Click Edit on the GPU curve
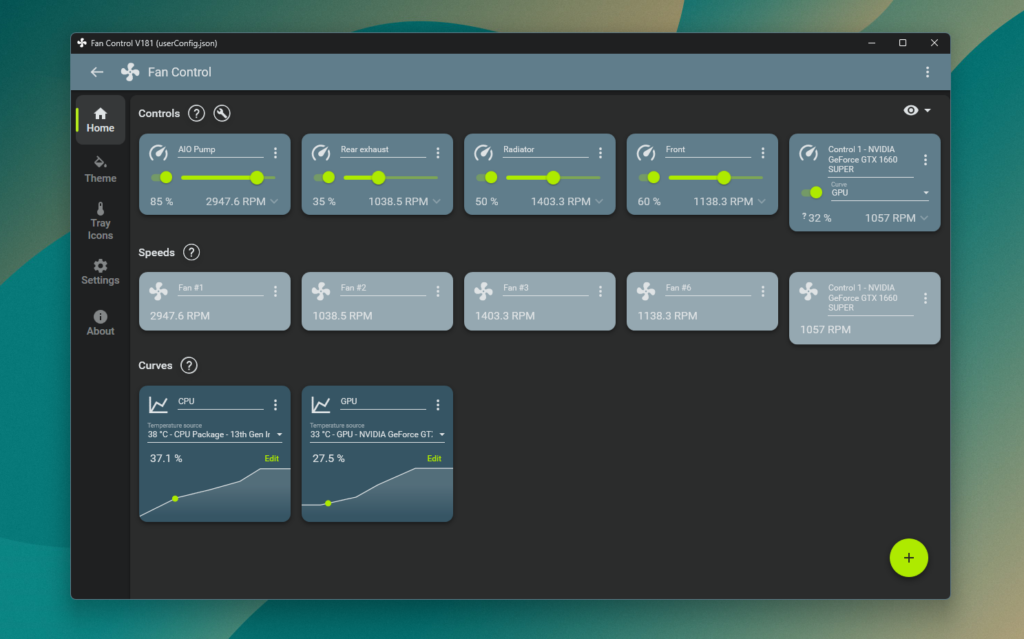The image size is (1024, 639). pyautogui.click(x=434, y=458)
